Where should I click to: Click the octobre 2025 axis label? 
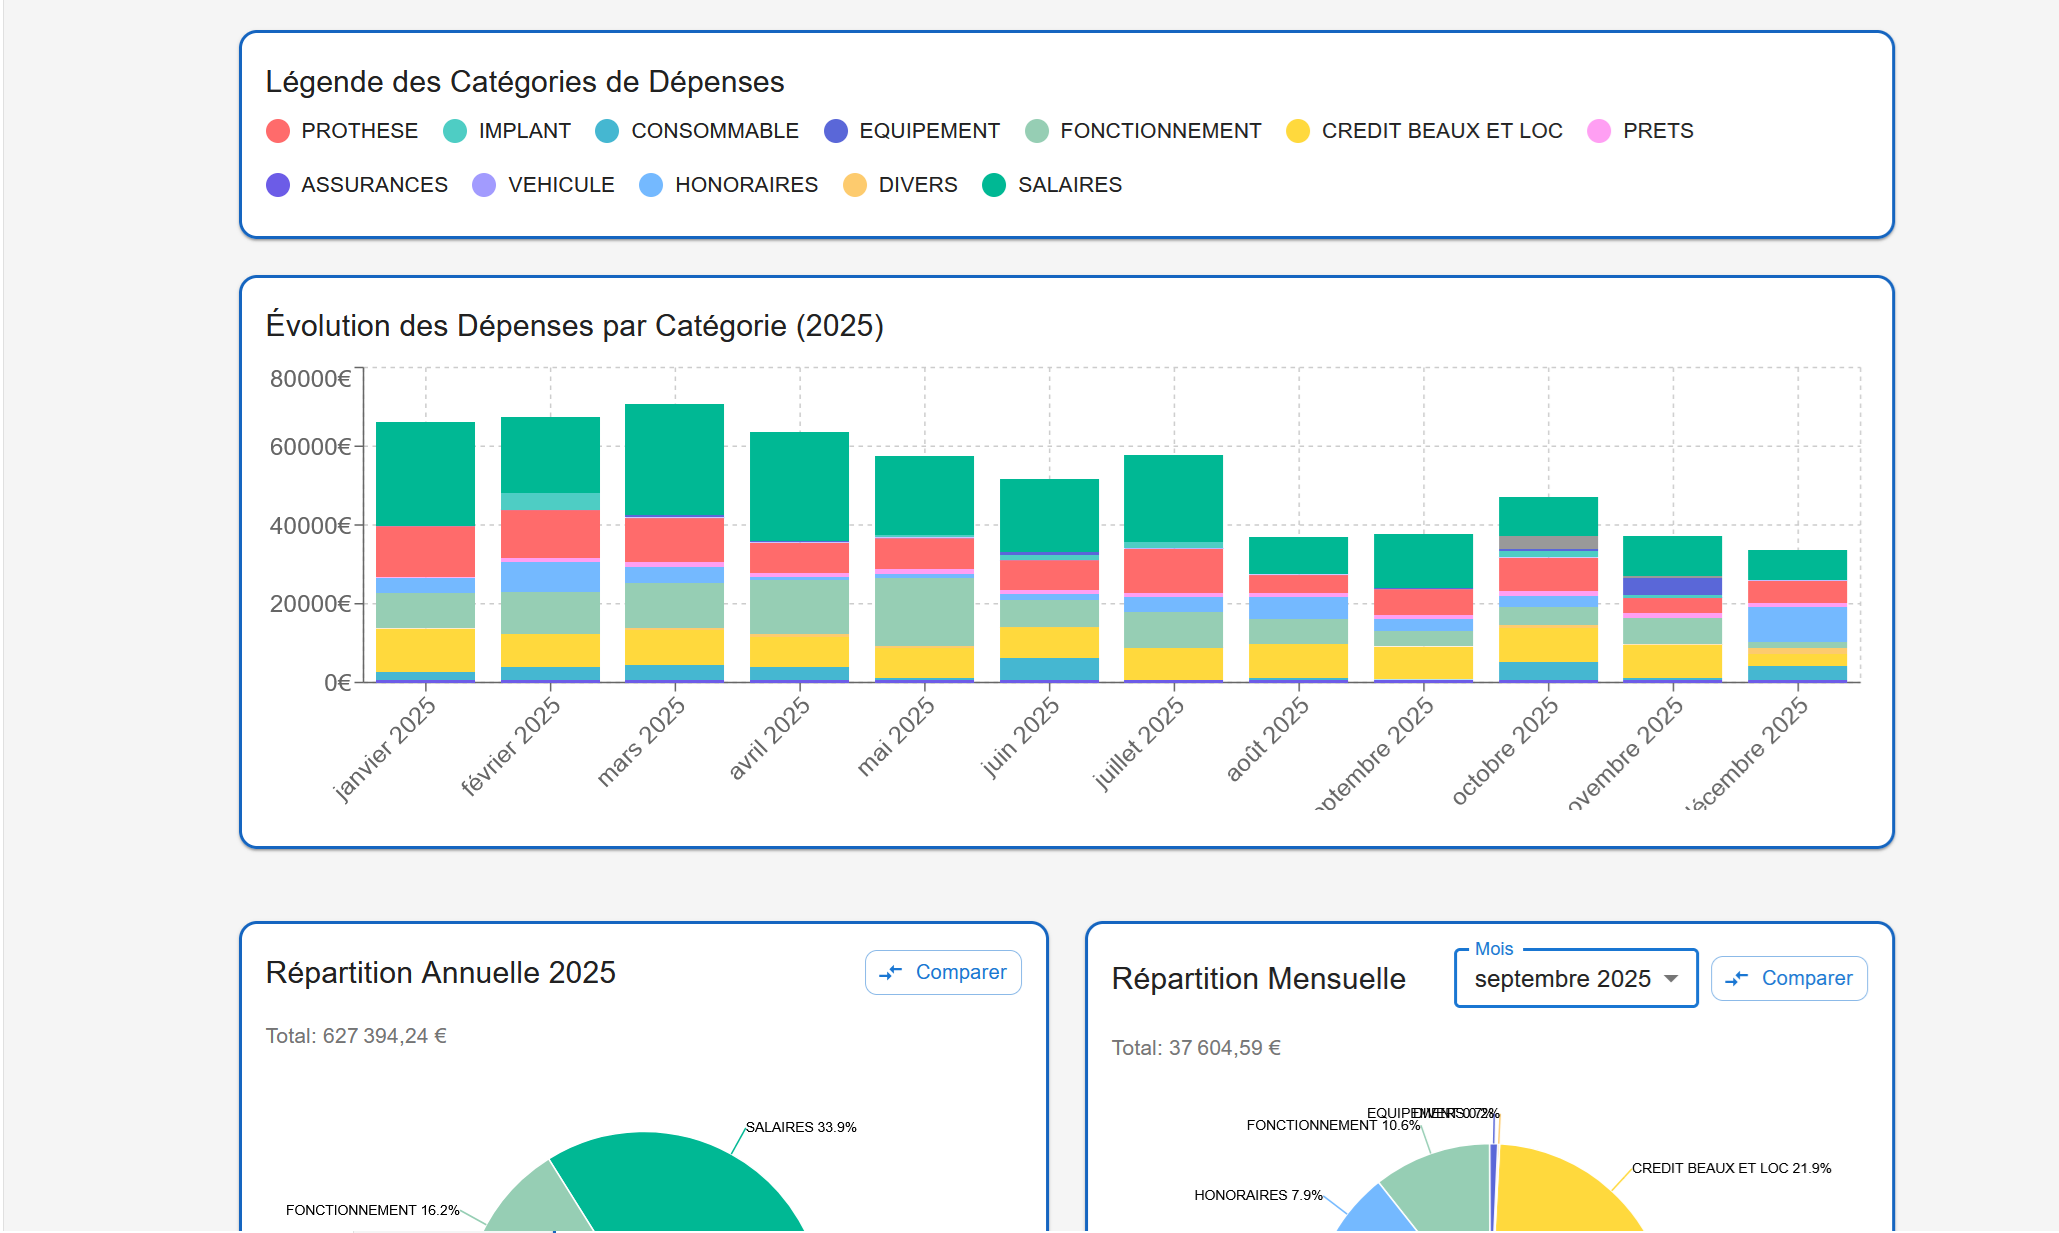pos(1506,750)
